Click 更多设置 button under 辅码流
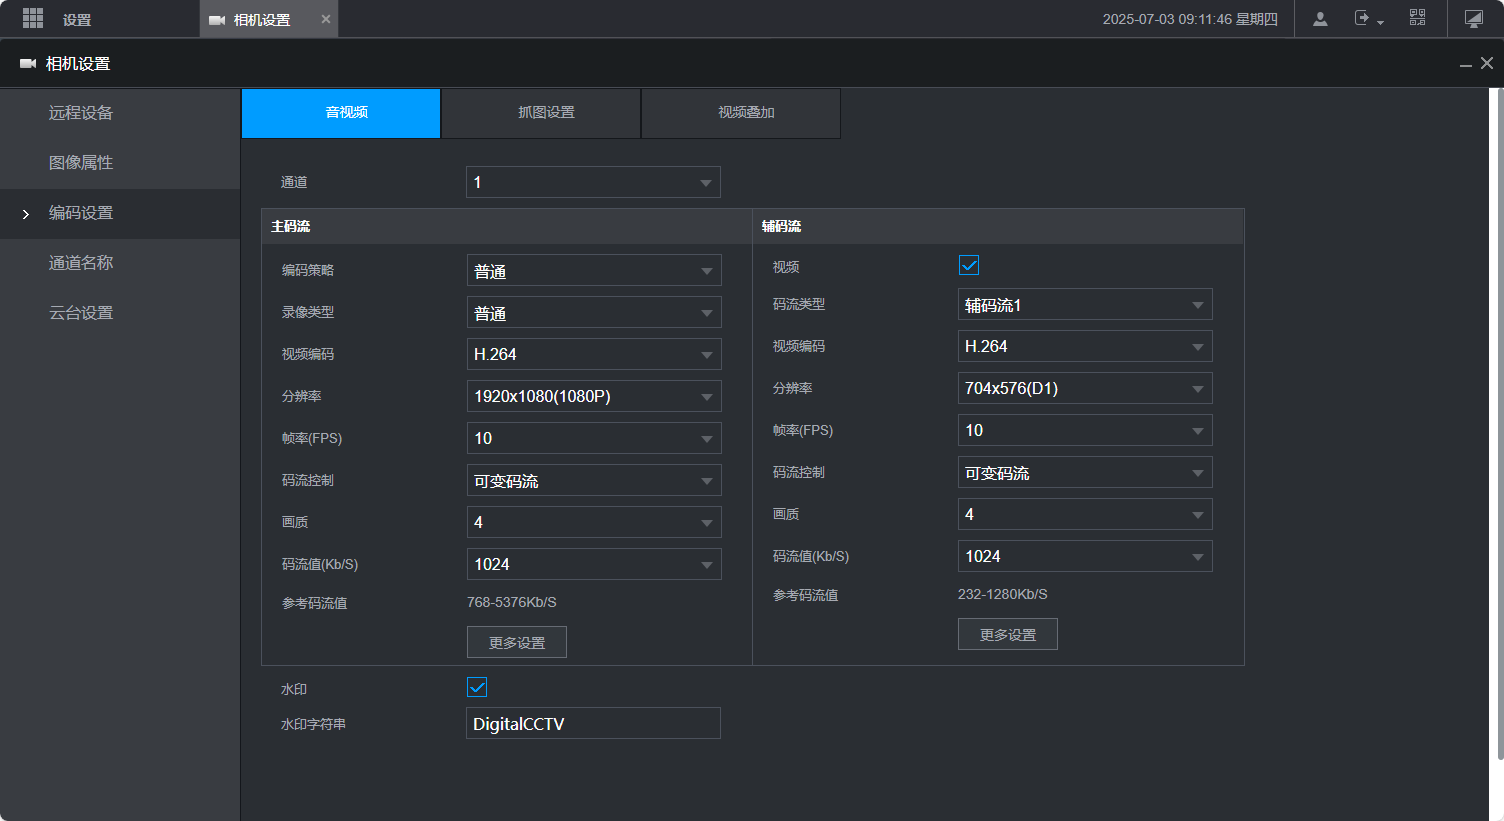 tap(1008, 634)
